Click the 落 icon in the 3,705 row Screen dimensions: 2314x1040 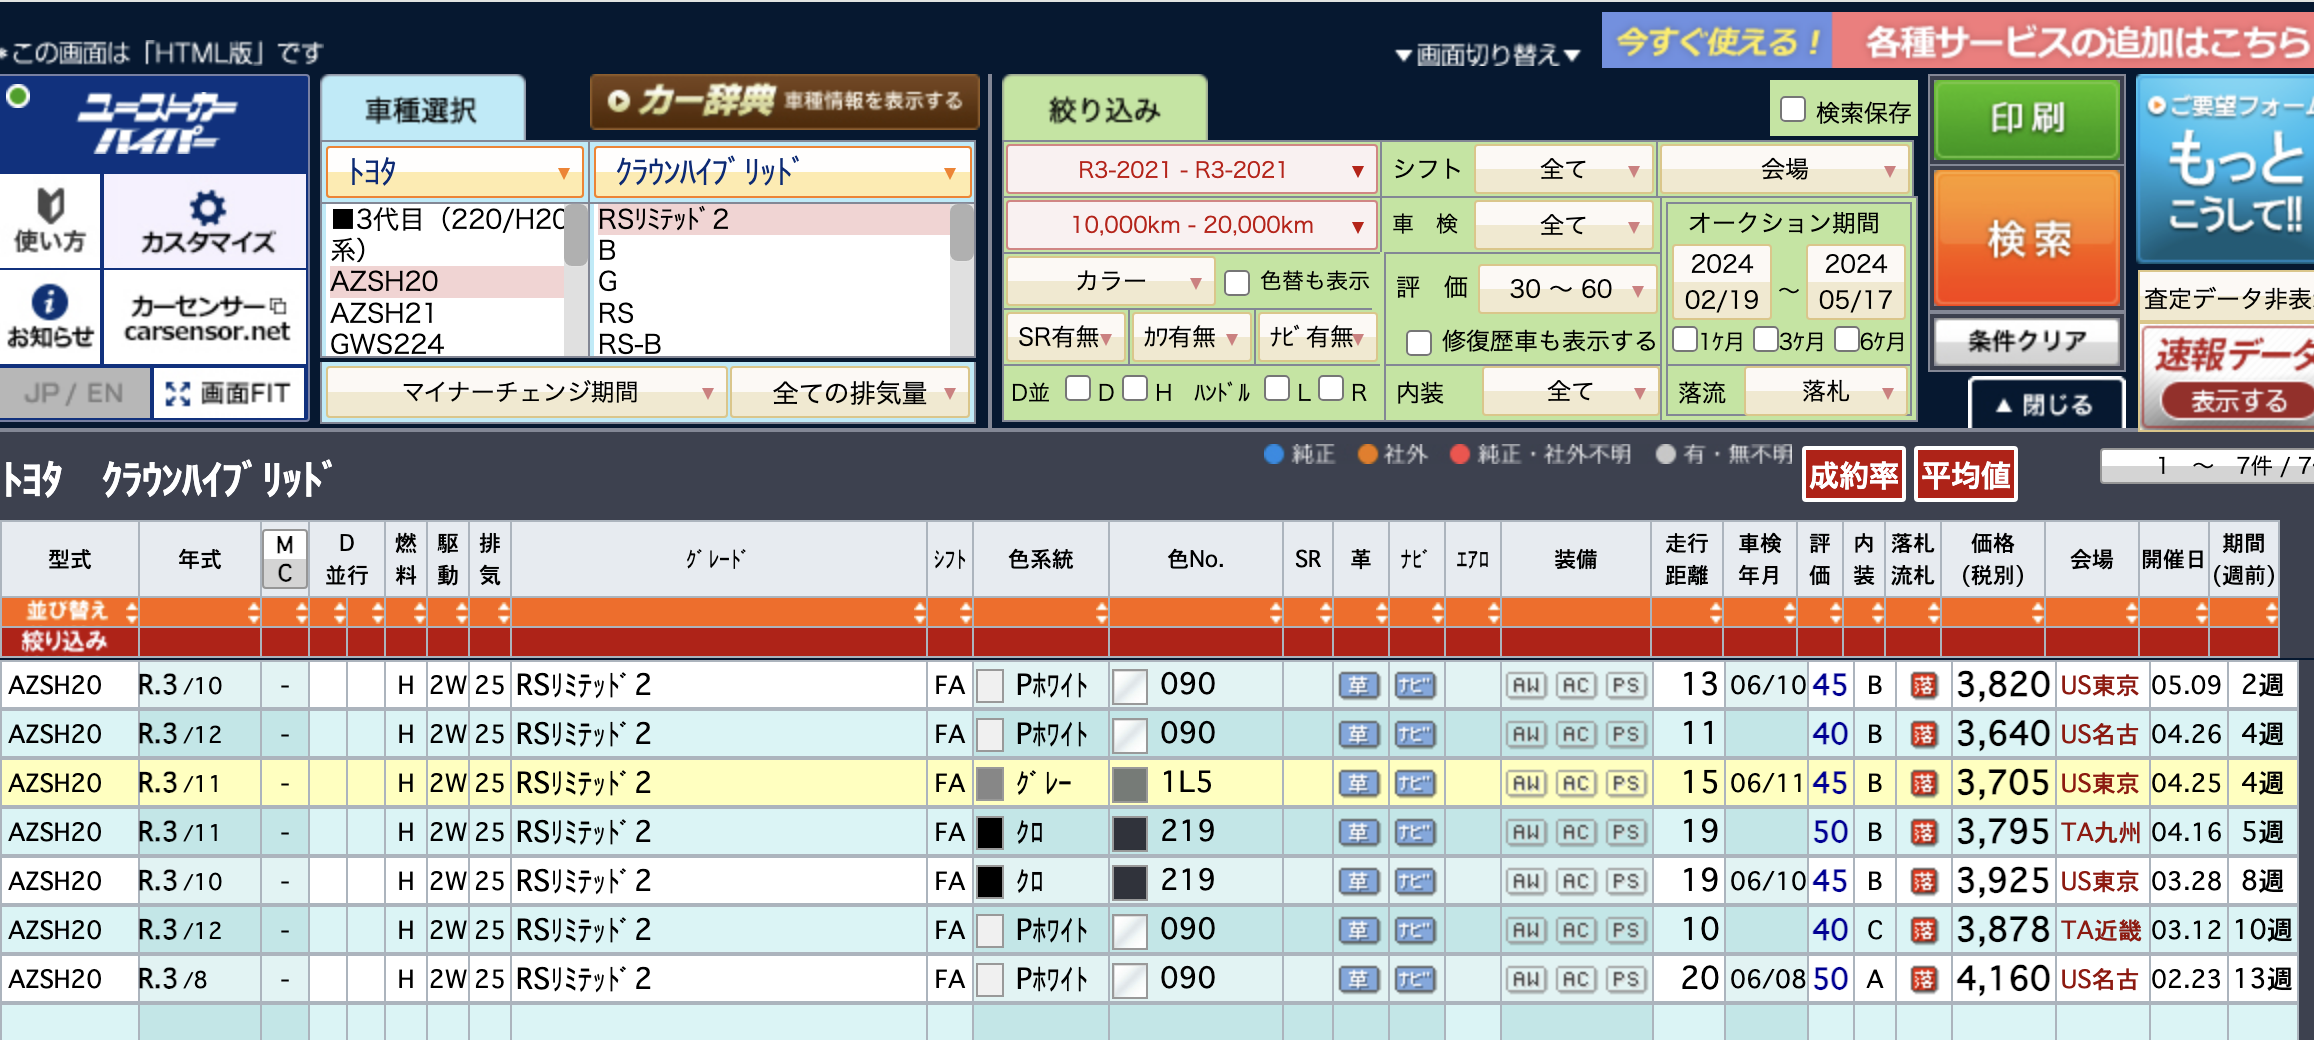[1924, 783]
